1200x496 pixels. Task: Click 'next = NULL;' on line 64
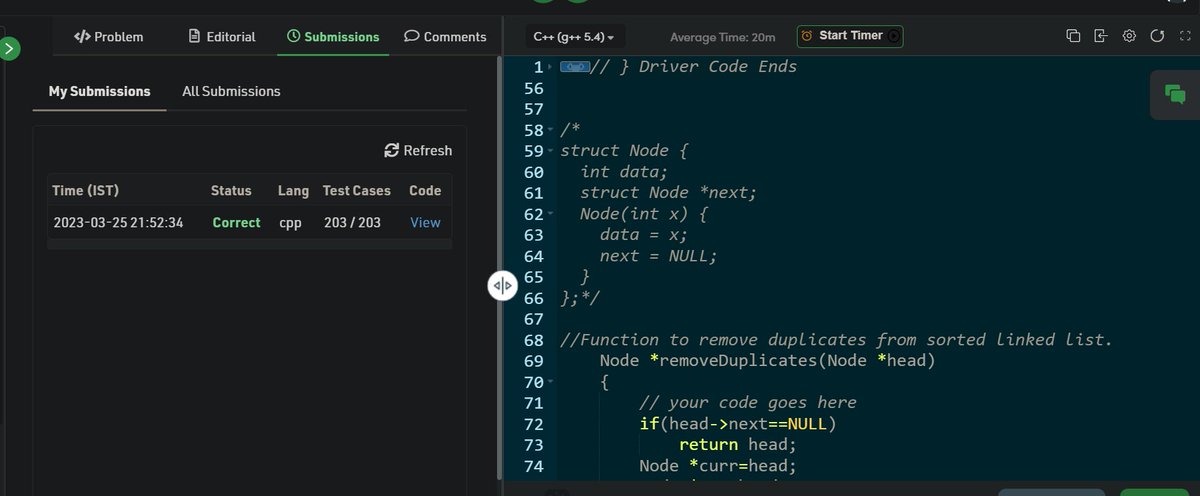coord(659,256)
